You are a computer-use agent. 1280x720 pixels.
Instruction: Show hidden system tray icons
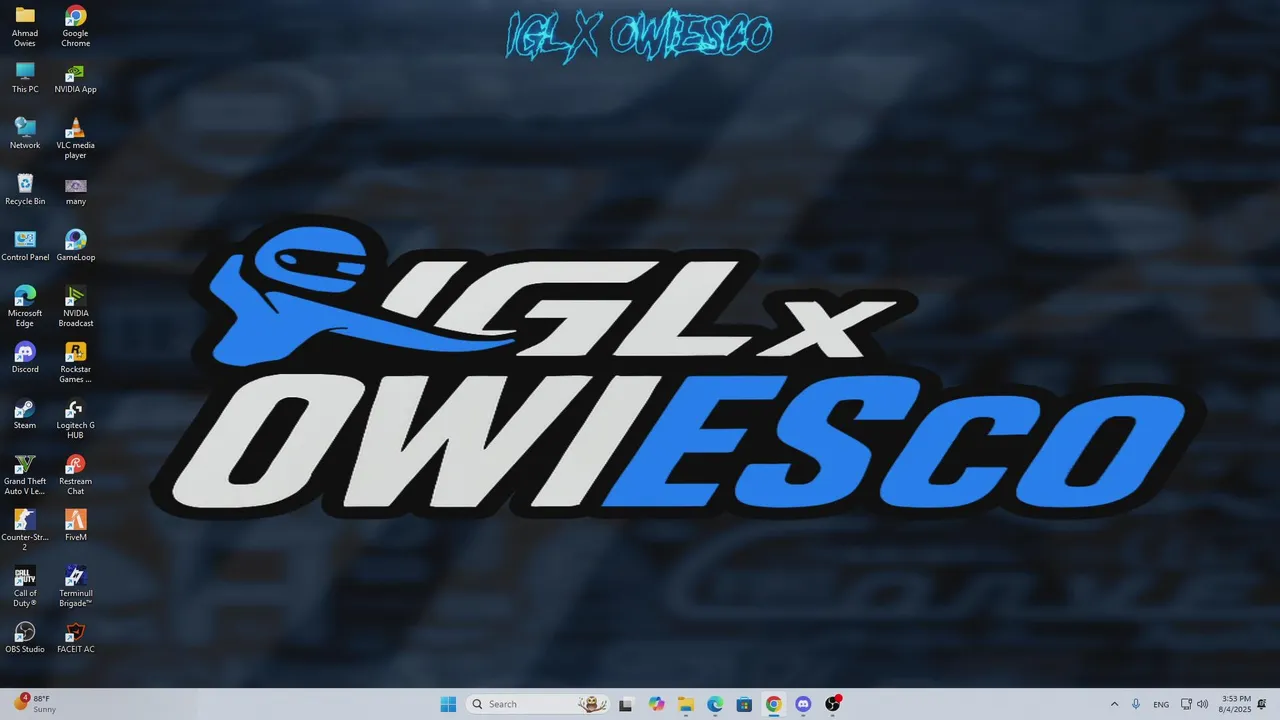(1114, 704)
